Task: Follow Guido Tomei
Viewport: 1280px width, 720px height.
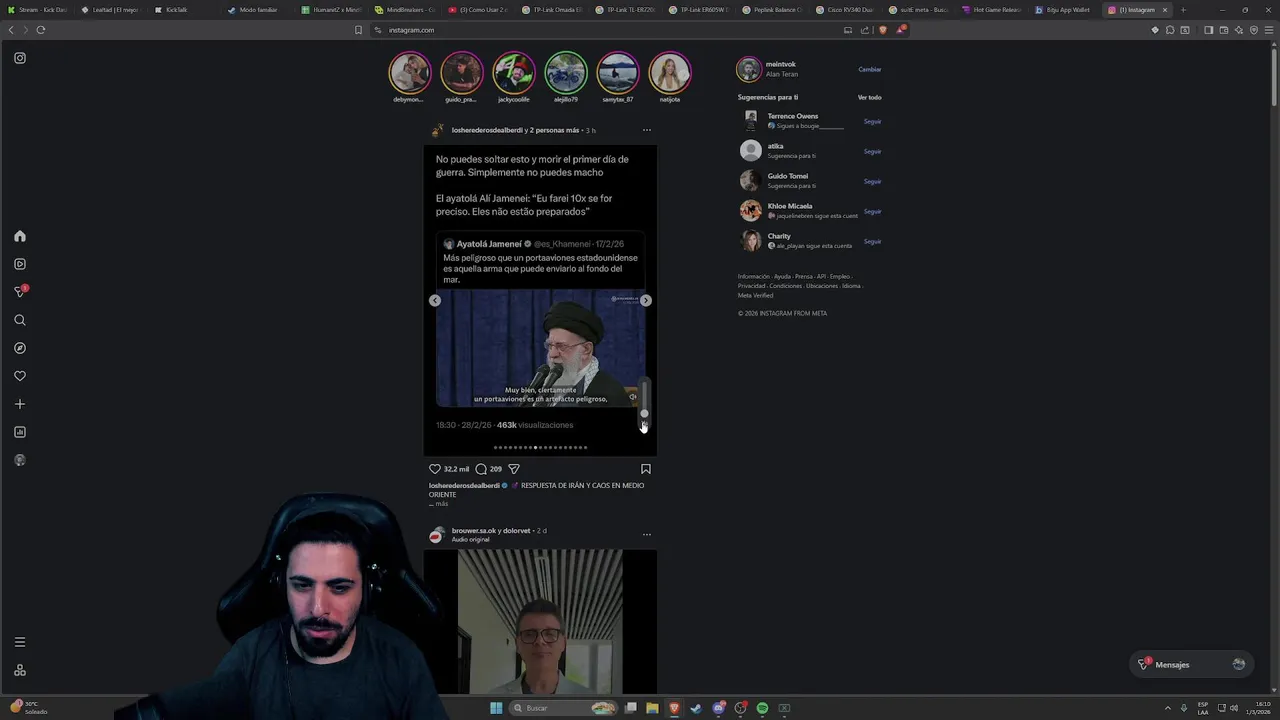Action: point(872,181)
